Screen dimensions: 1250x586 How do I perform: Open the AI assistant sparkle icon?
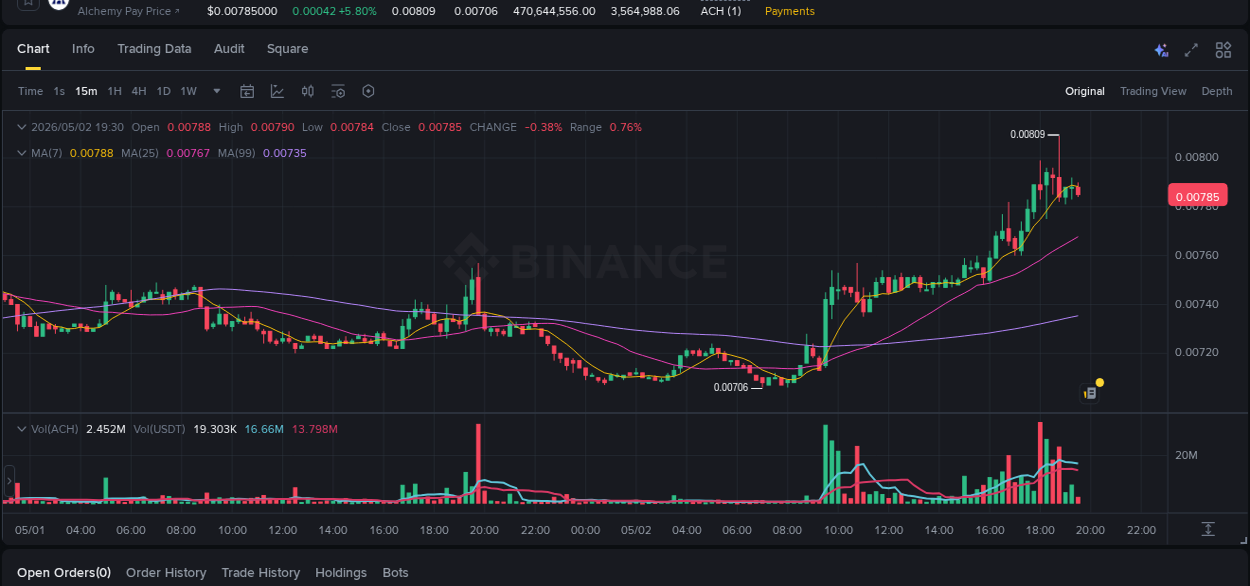click(x=1161, y=50)
